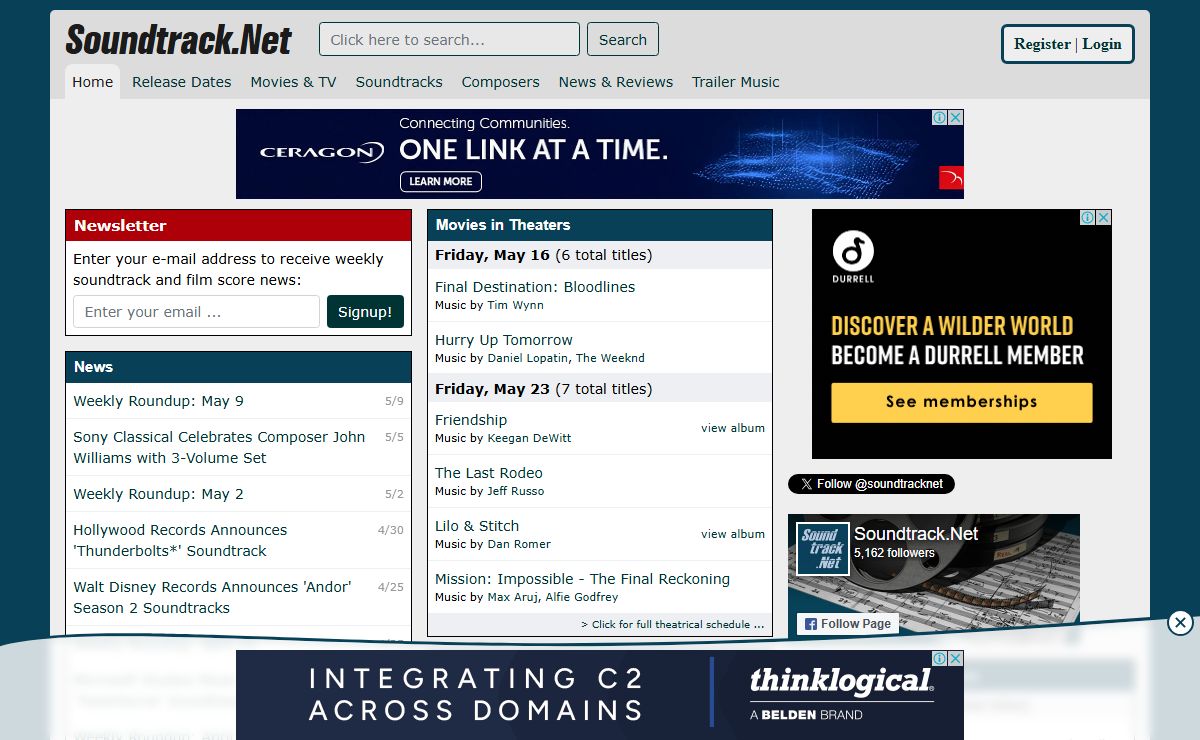
Task: Close the bottom overlay ad with X
Action: pyautogui.click(x=1180, y=623)
